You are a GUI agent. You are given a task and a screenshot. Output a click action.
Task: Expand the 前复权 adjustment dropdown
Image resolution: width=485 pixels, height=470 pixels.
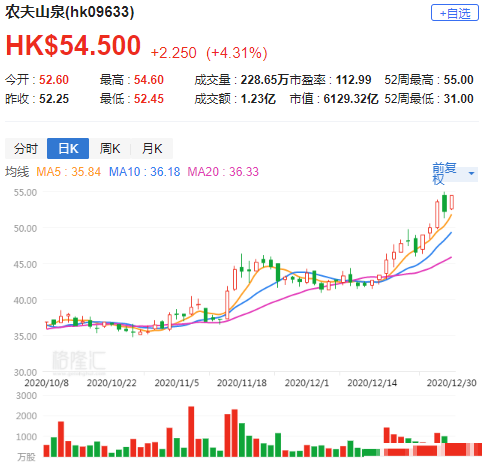point(455,174)
